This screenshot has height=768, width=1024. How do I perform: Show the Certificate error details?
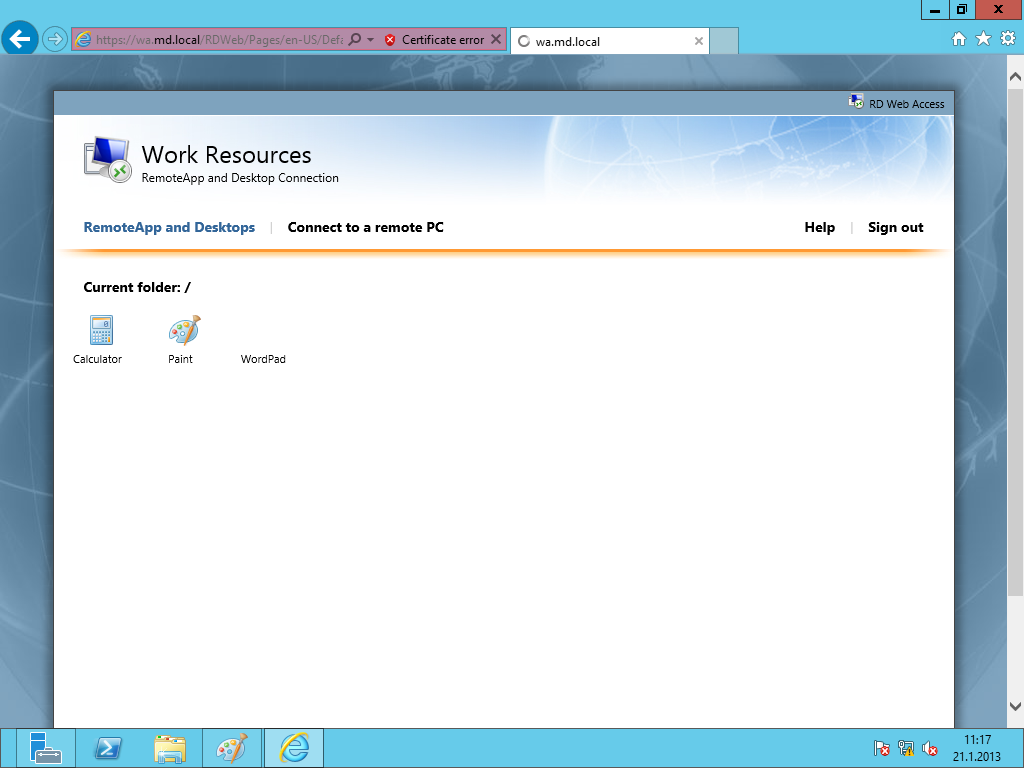435,41
